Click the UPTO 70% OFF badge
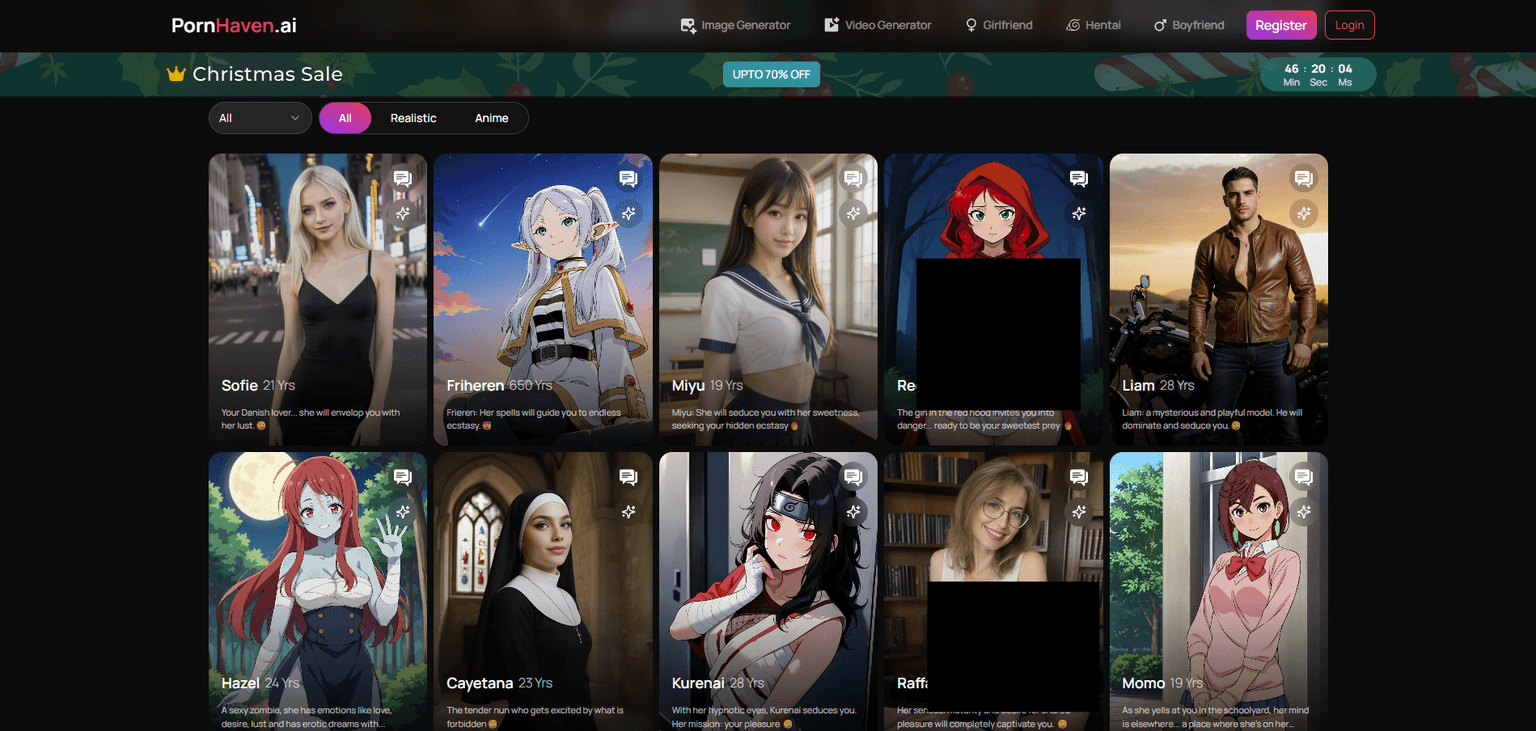Image resolution: width=1536 pixels, height=731 pixels. (x=771, y=73)
